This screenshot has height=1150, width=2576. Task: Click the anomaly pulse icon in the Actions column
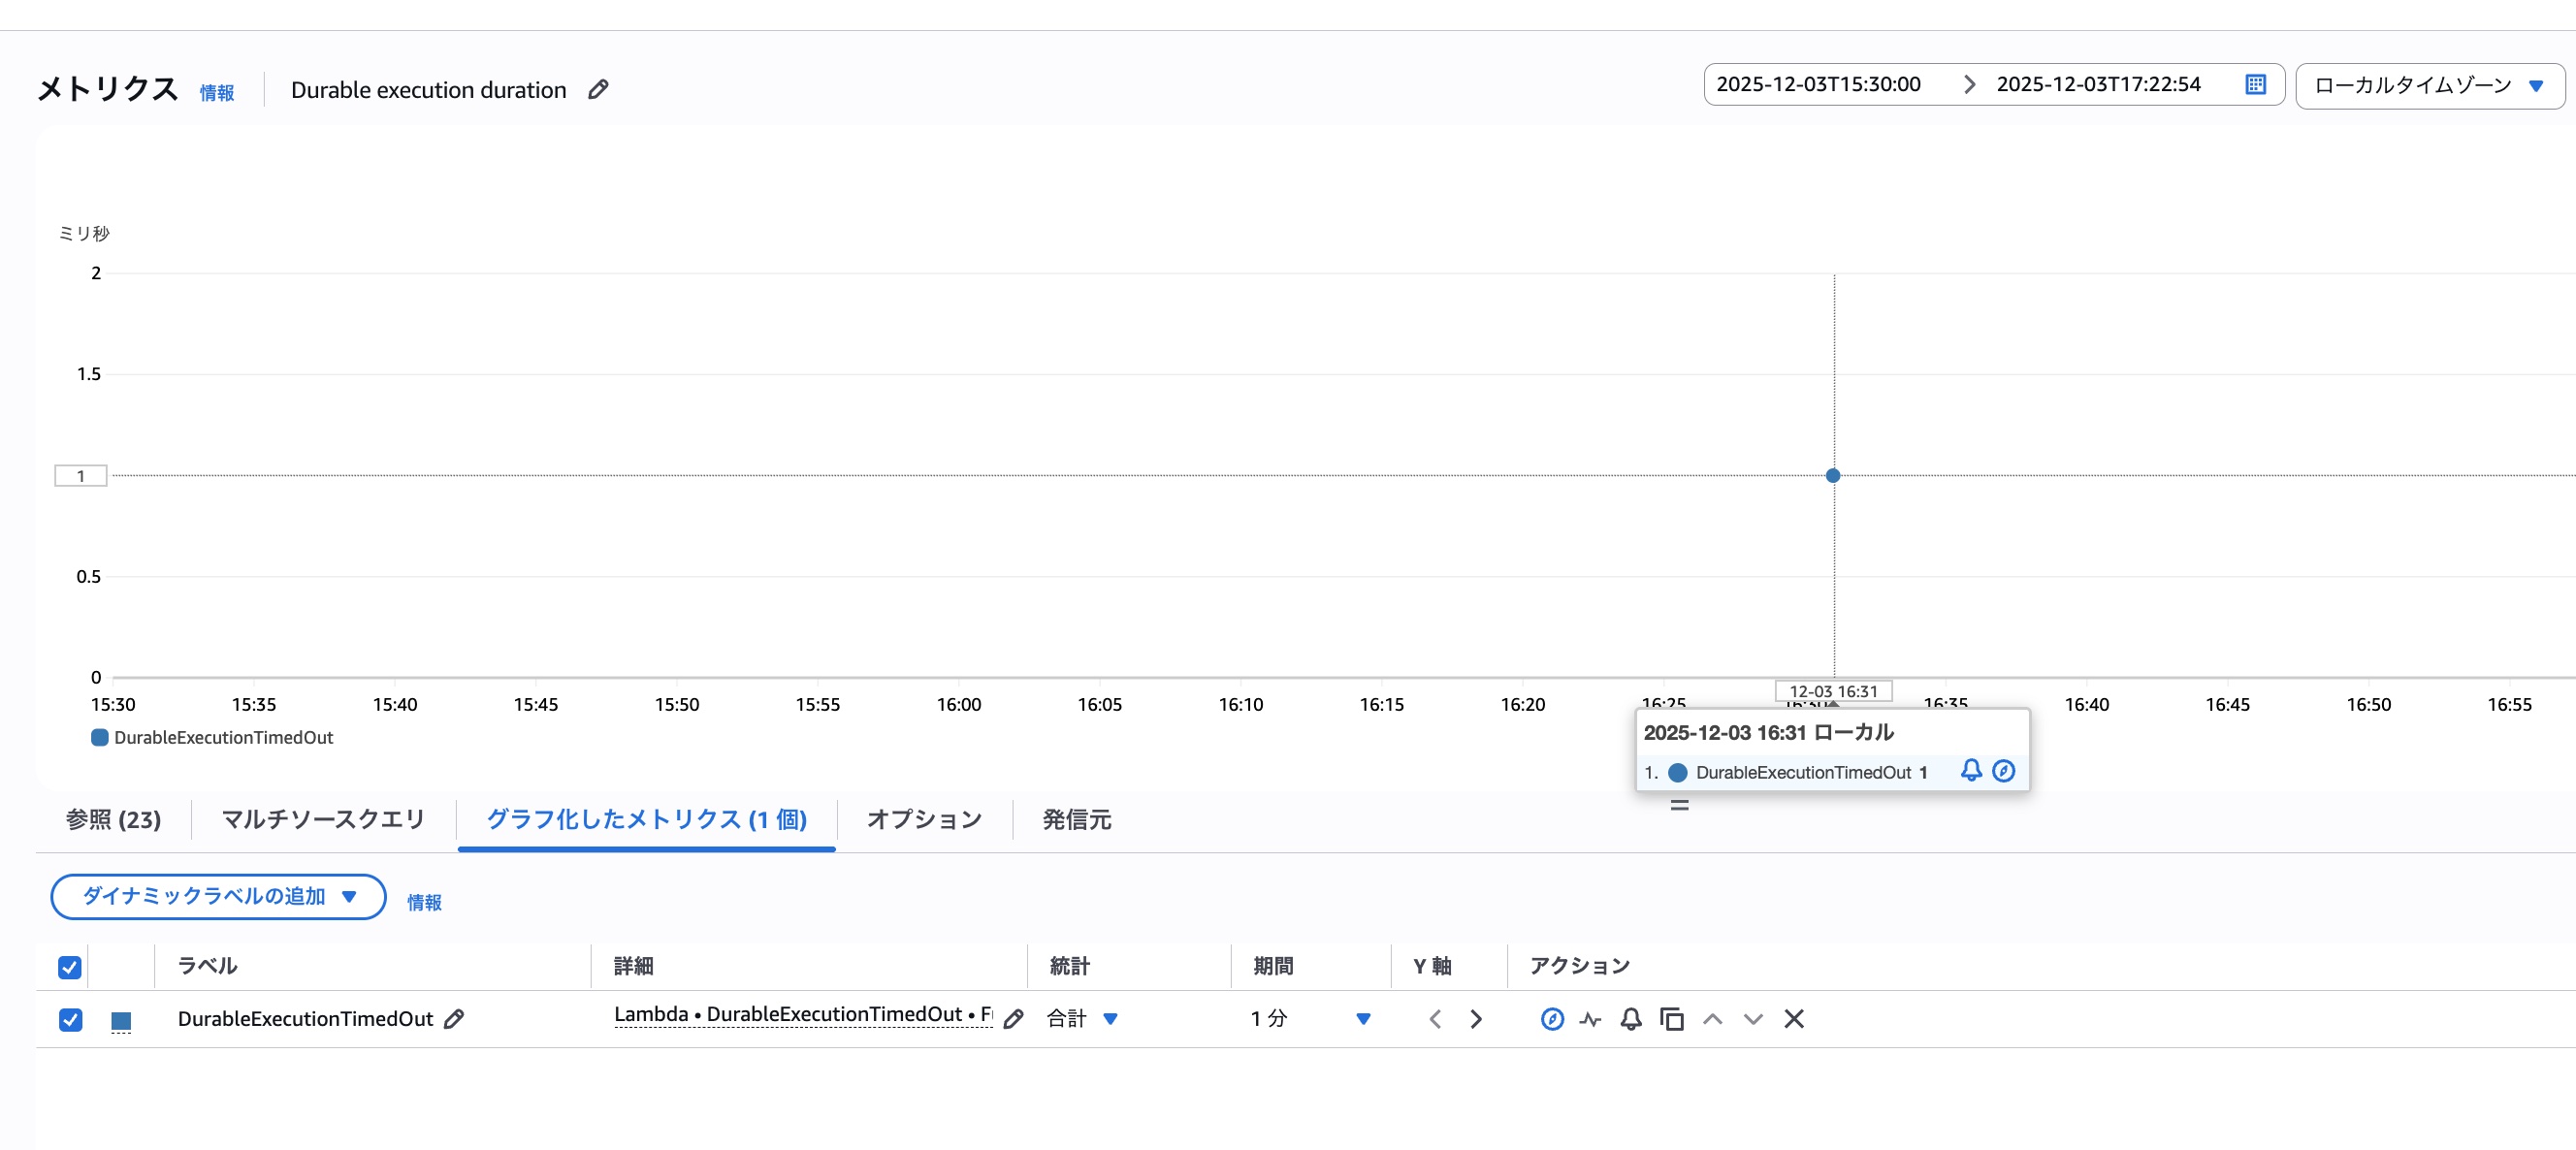pos(1590,1018)
